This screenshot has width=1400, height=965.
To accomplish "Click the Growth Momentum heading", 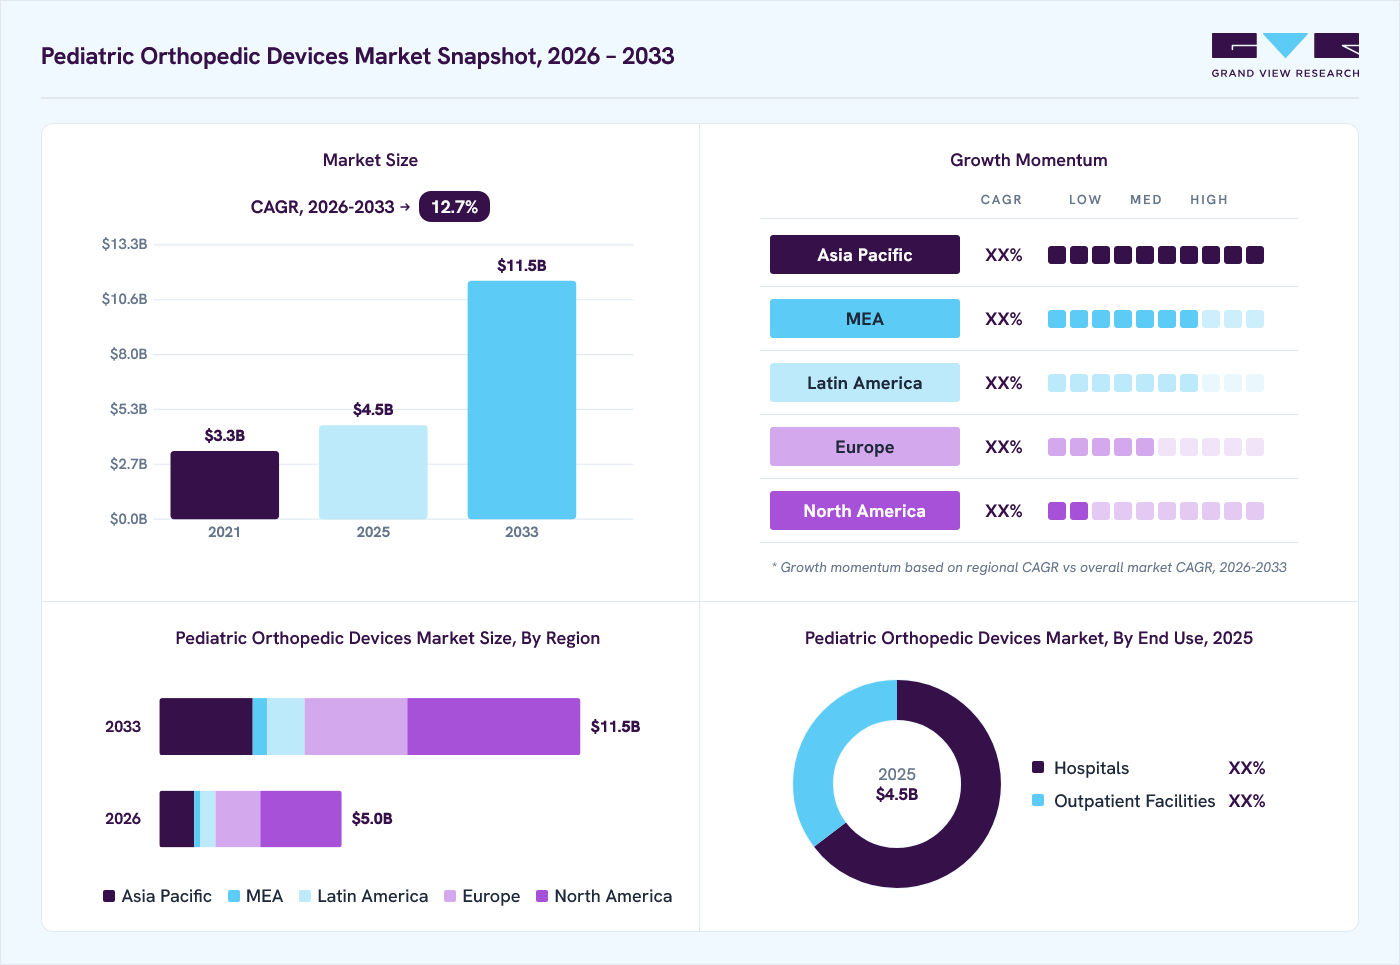I will tap(1029, 160).
